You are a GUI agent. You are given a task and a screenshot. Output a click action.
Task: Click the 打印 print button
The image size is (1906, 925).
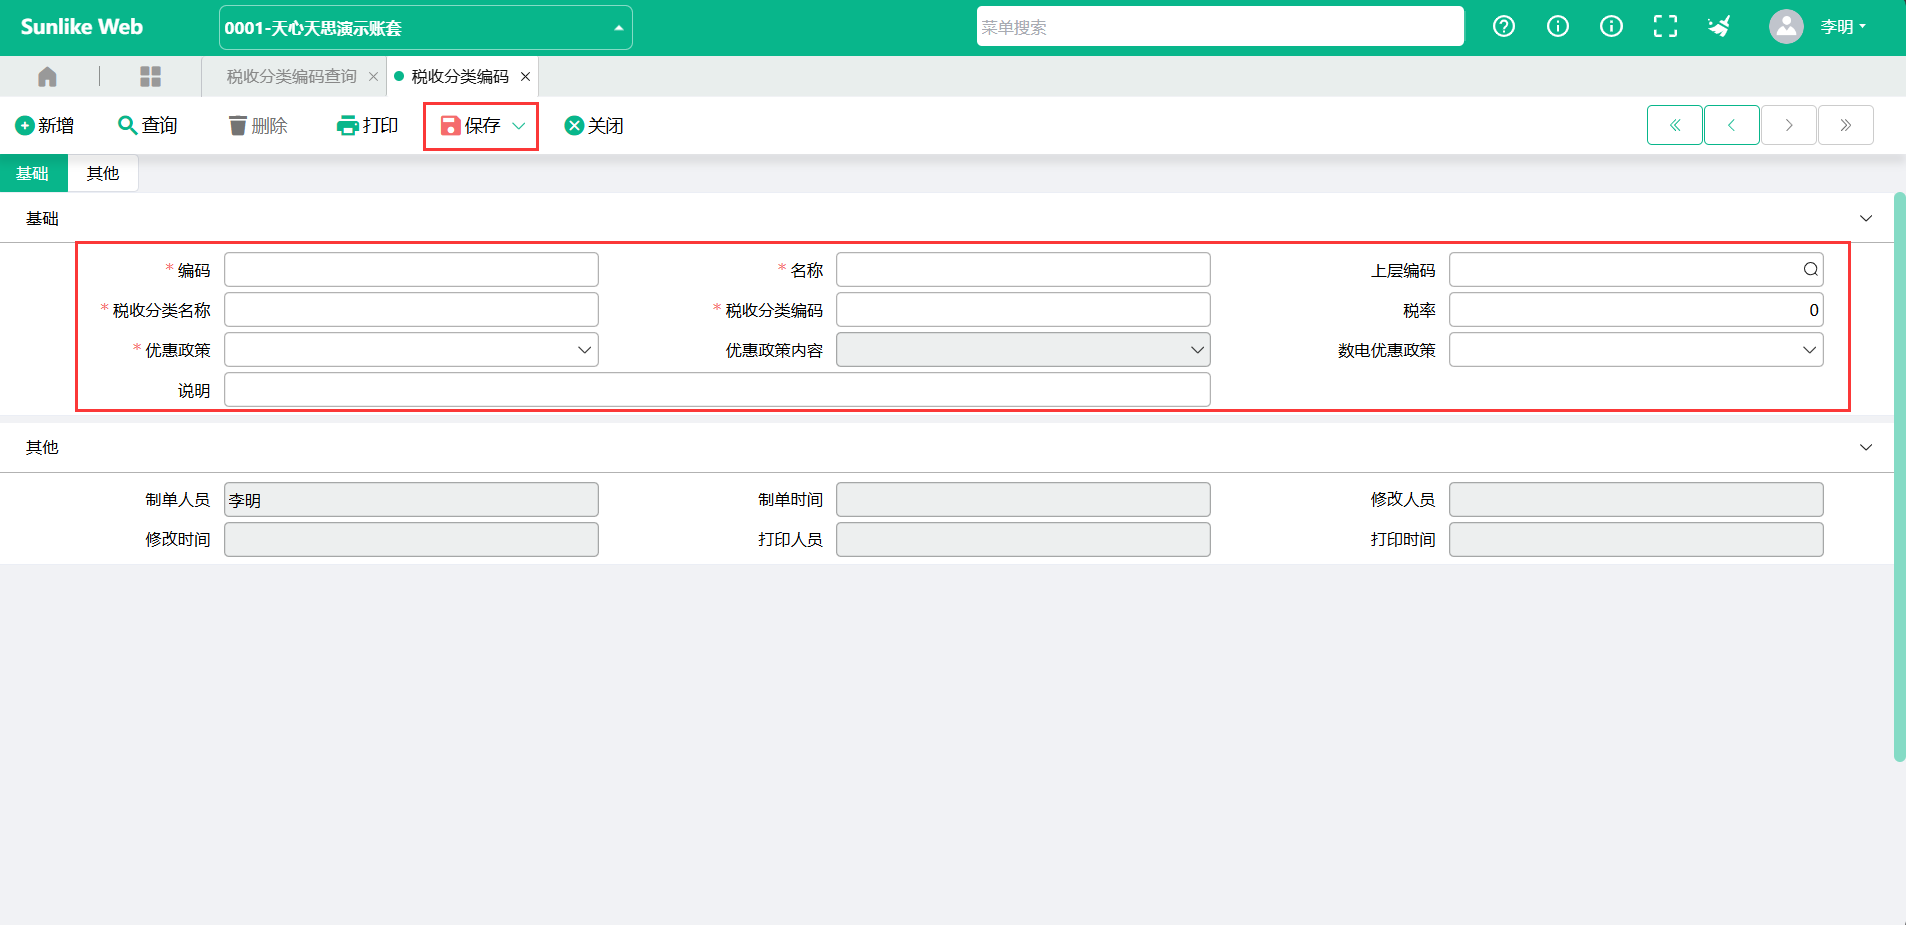coord(368,125)
